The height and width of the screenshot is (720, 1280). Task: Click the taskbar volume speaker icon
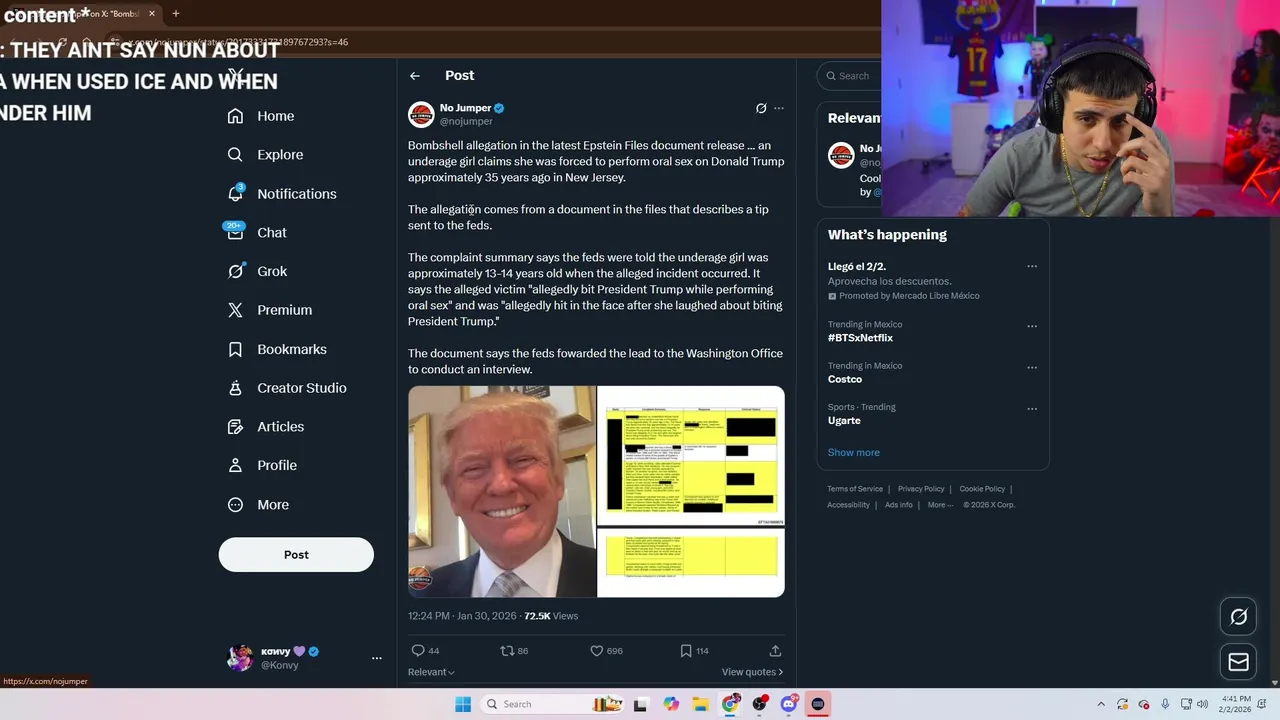[x=1202, y=704]
